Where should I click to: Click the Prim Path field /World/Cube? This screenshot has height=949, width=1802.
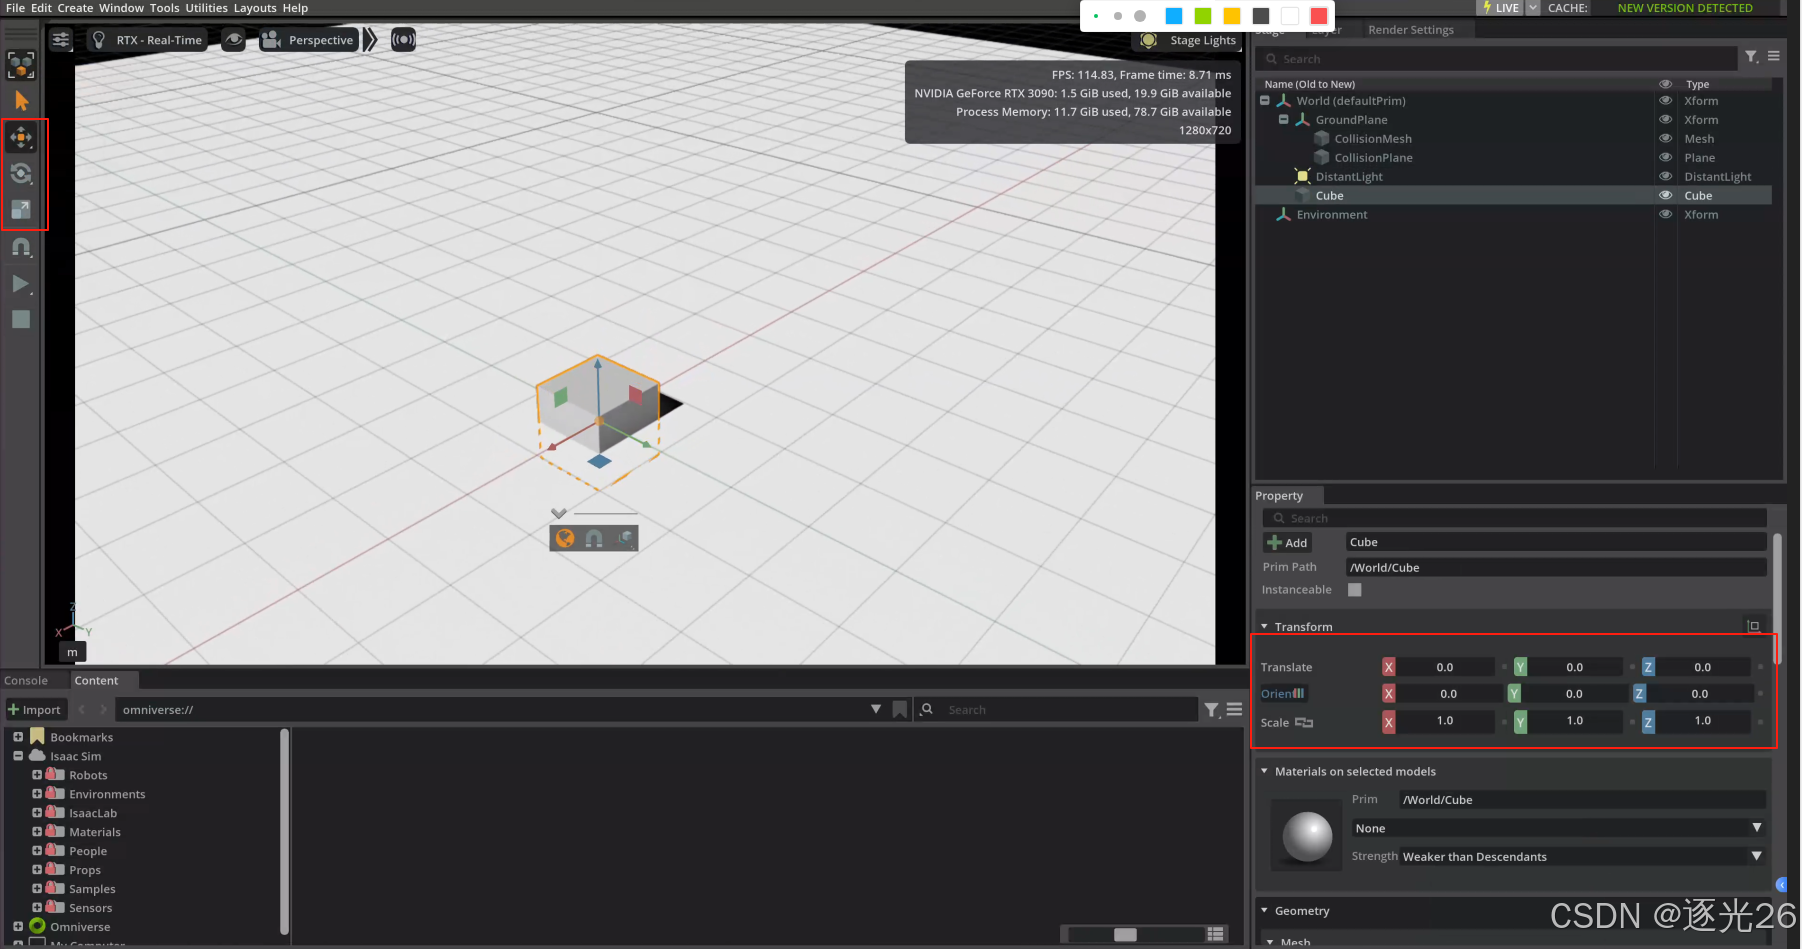1555,568
